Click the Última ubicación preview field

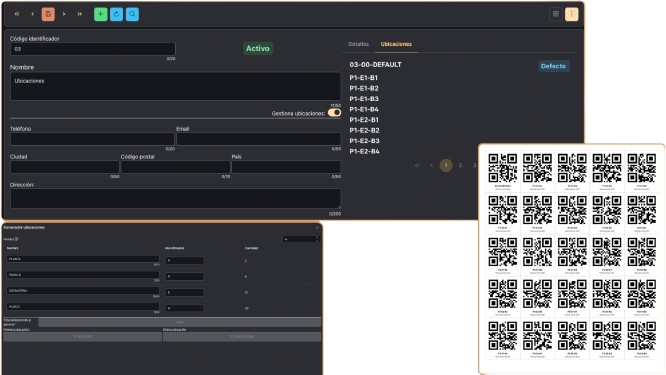point(242,337)
